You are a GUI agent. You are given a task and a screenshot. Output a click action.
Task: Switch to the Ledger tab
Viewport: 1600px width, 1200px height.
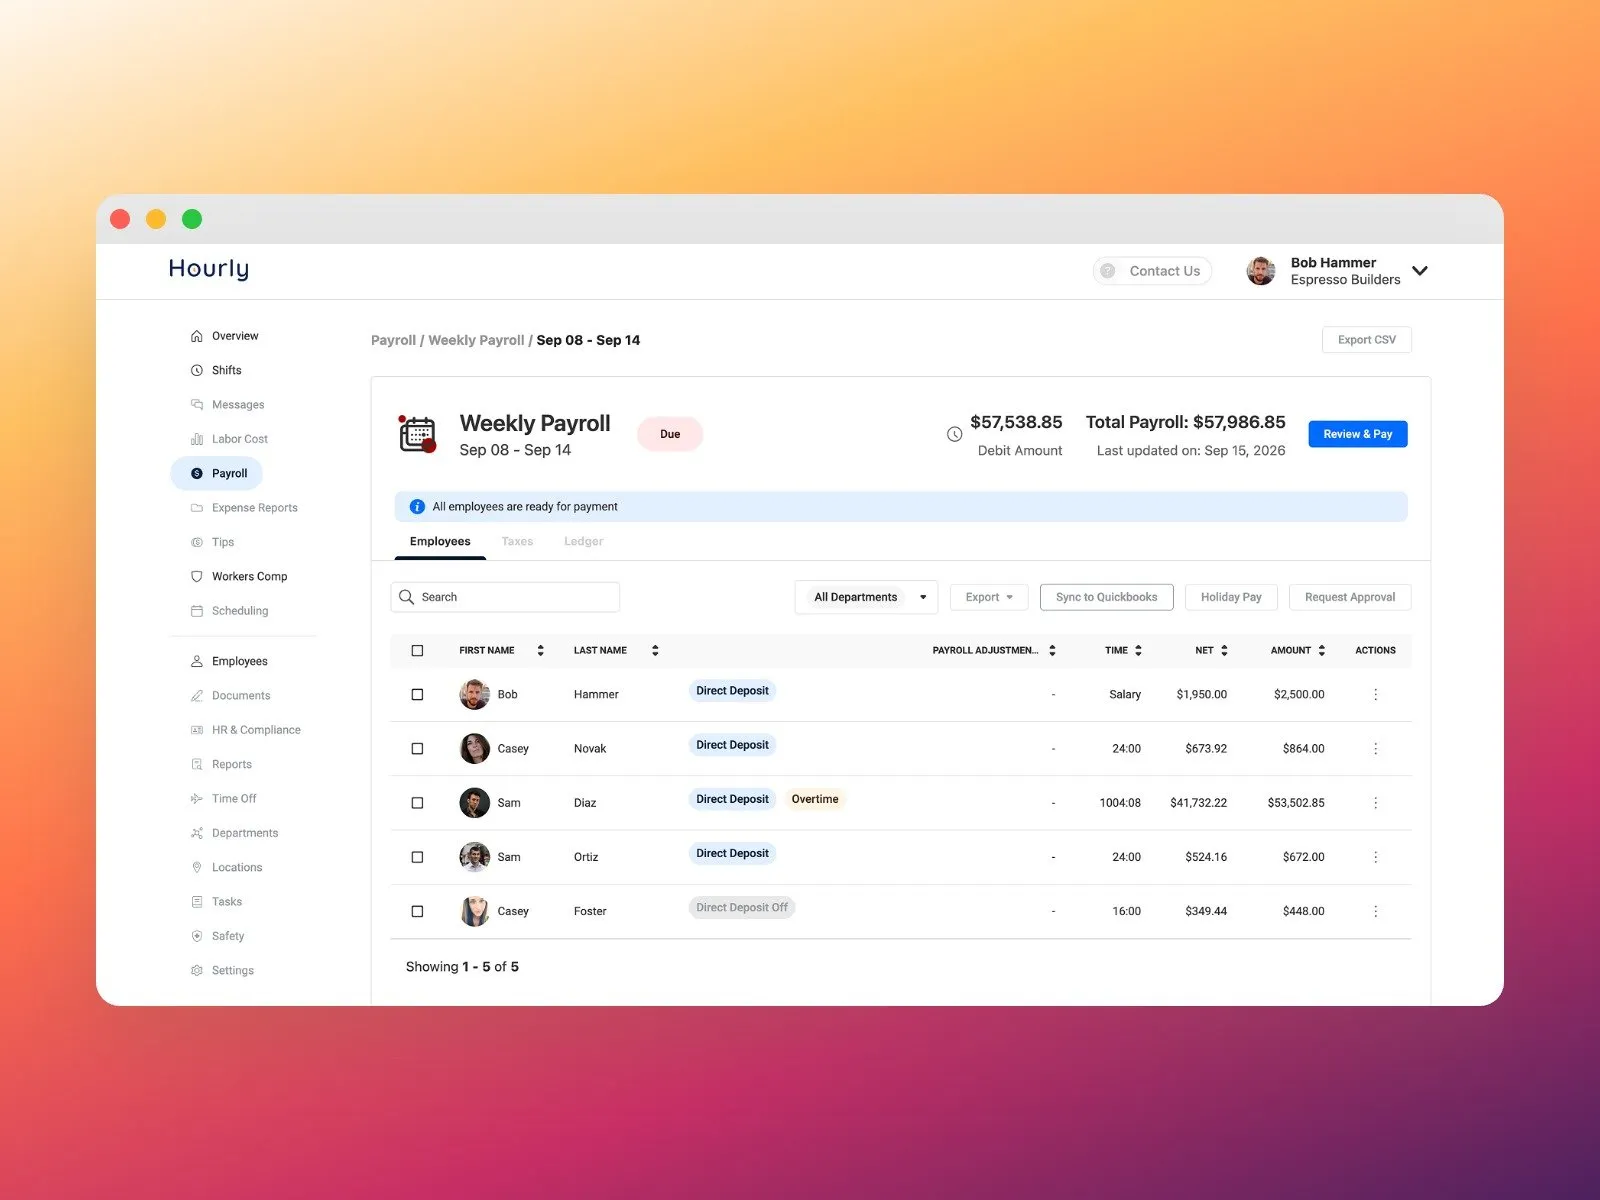pyautogui.click(x=583, y=542)
